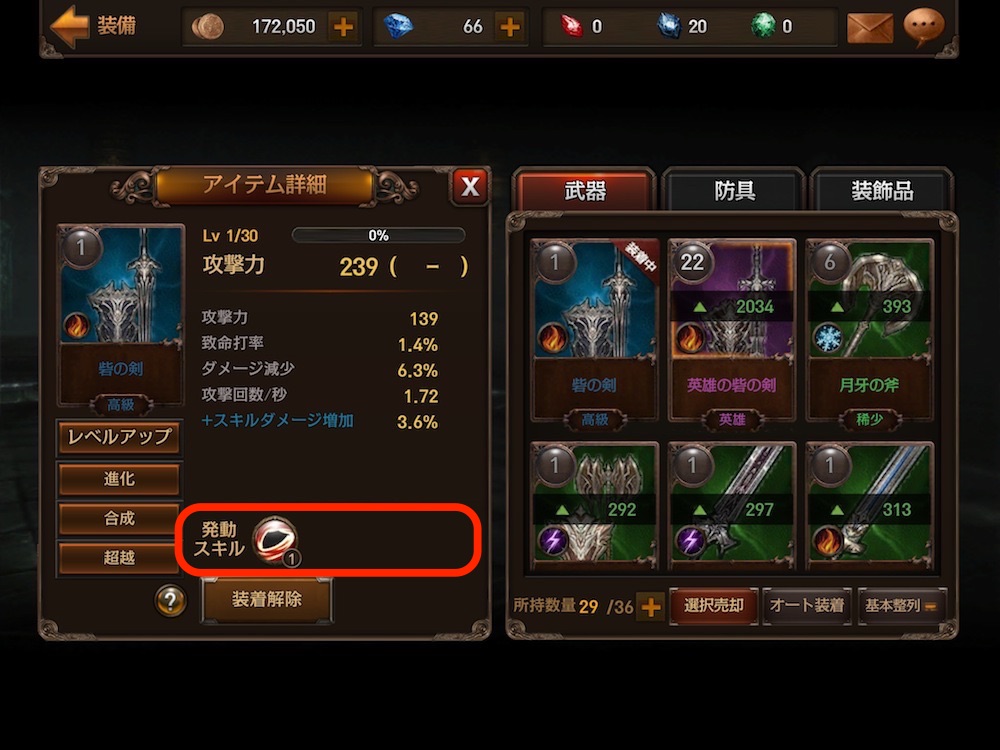The image size is (1000, 750).
Task: Select the 武器 tab
Action: point(585,190)
